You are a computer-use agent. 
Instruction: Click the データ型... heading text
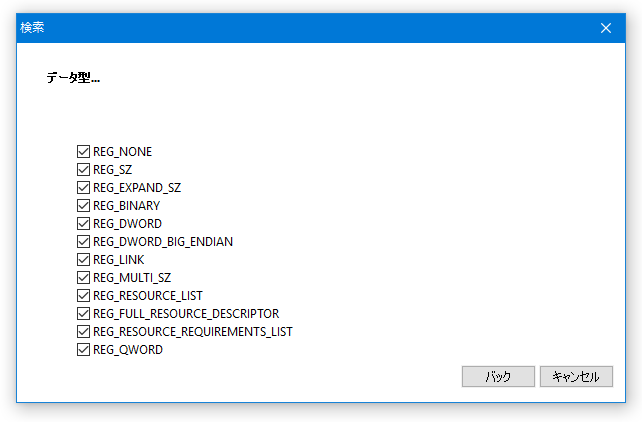coord(73,77)
